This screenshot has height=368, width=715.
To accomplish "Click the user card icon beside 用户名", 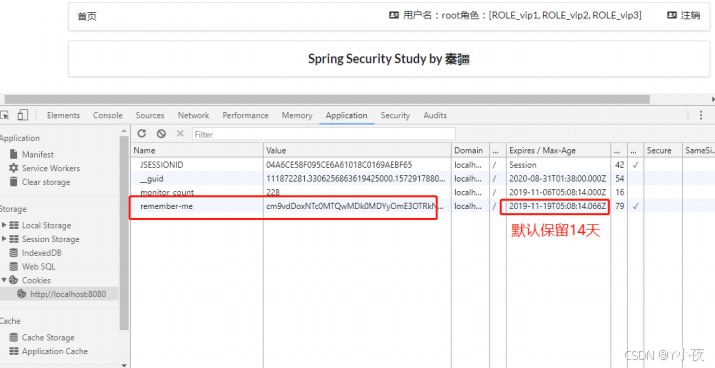I will point(394,15).
